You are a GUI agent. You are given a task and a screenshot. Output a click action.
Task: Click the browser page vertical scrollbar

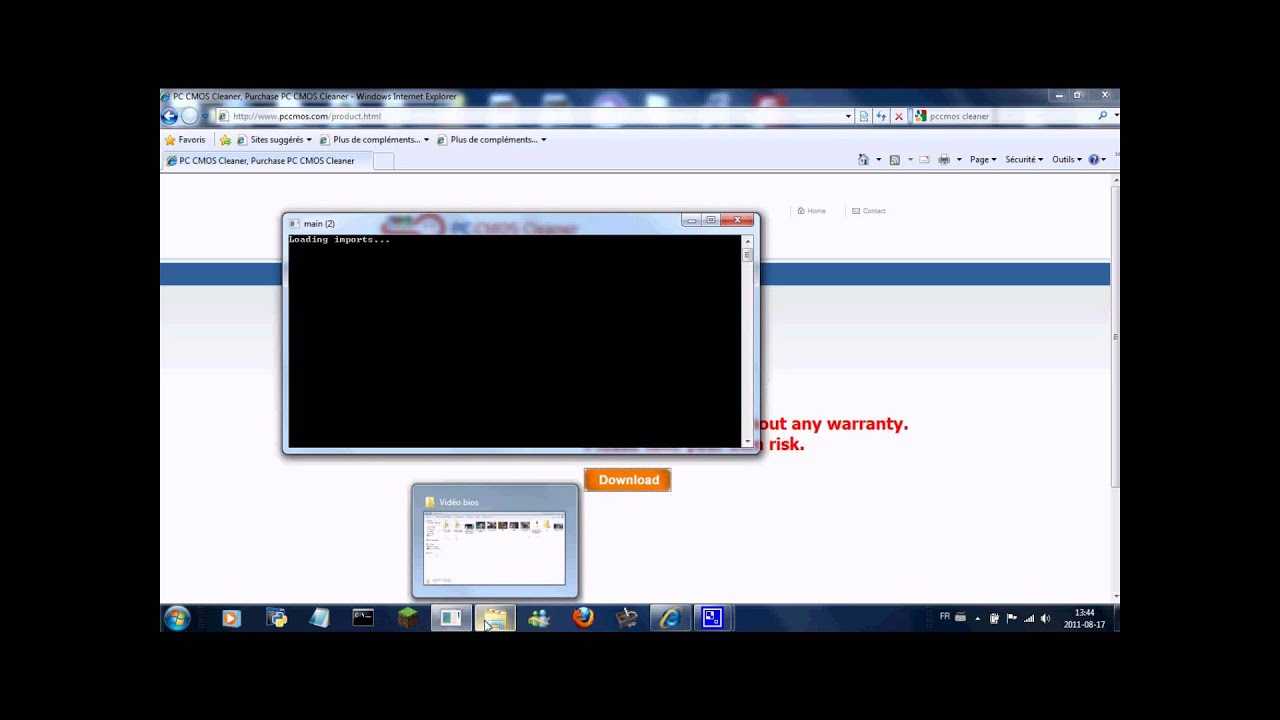tap(1115, 387)
